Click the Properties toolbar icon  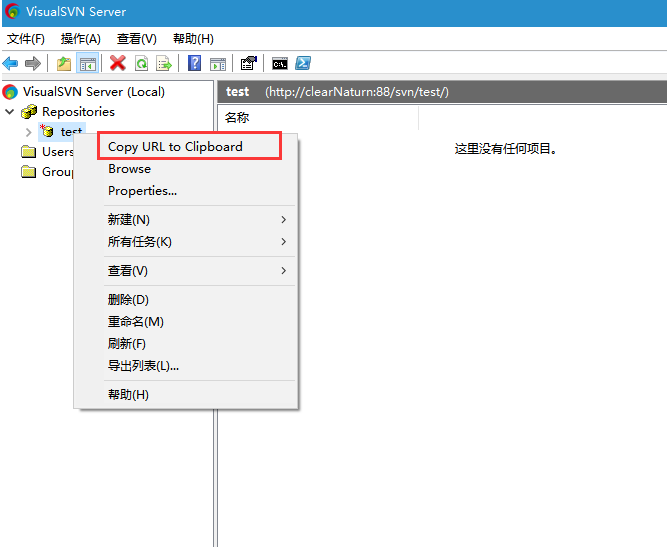click(x=248, y=63)
